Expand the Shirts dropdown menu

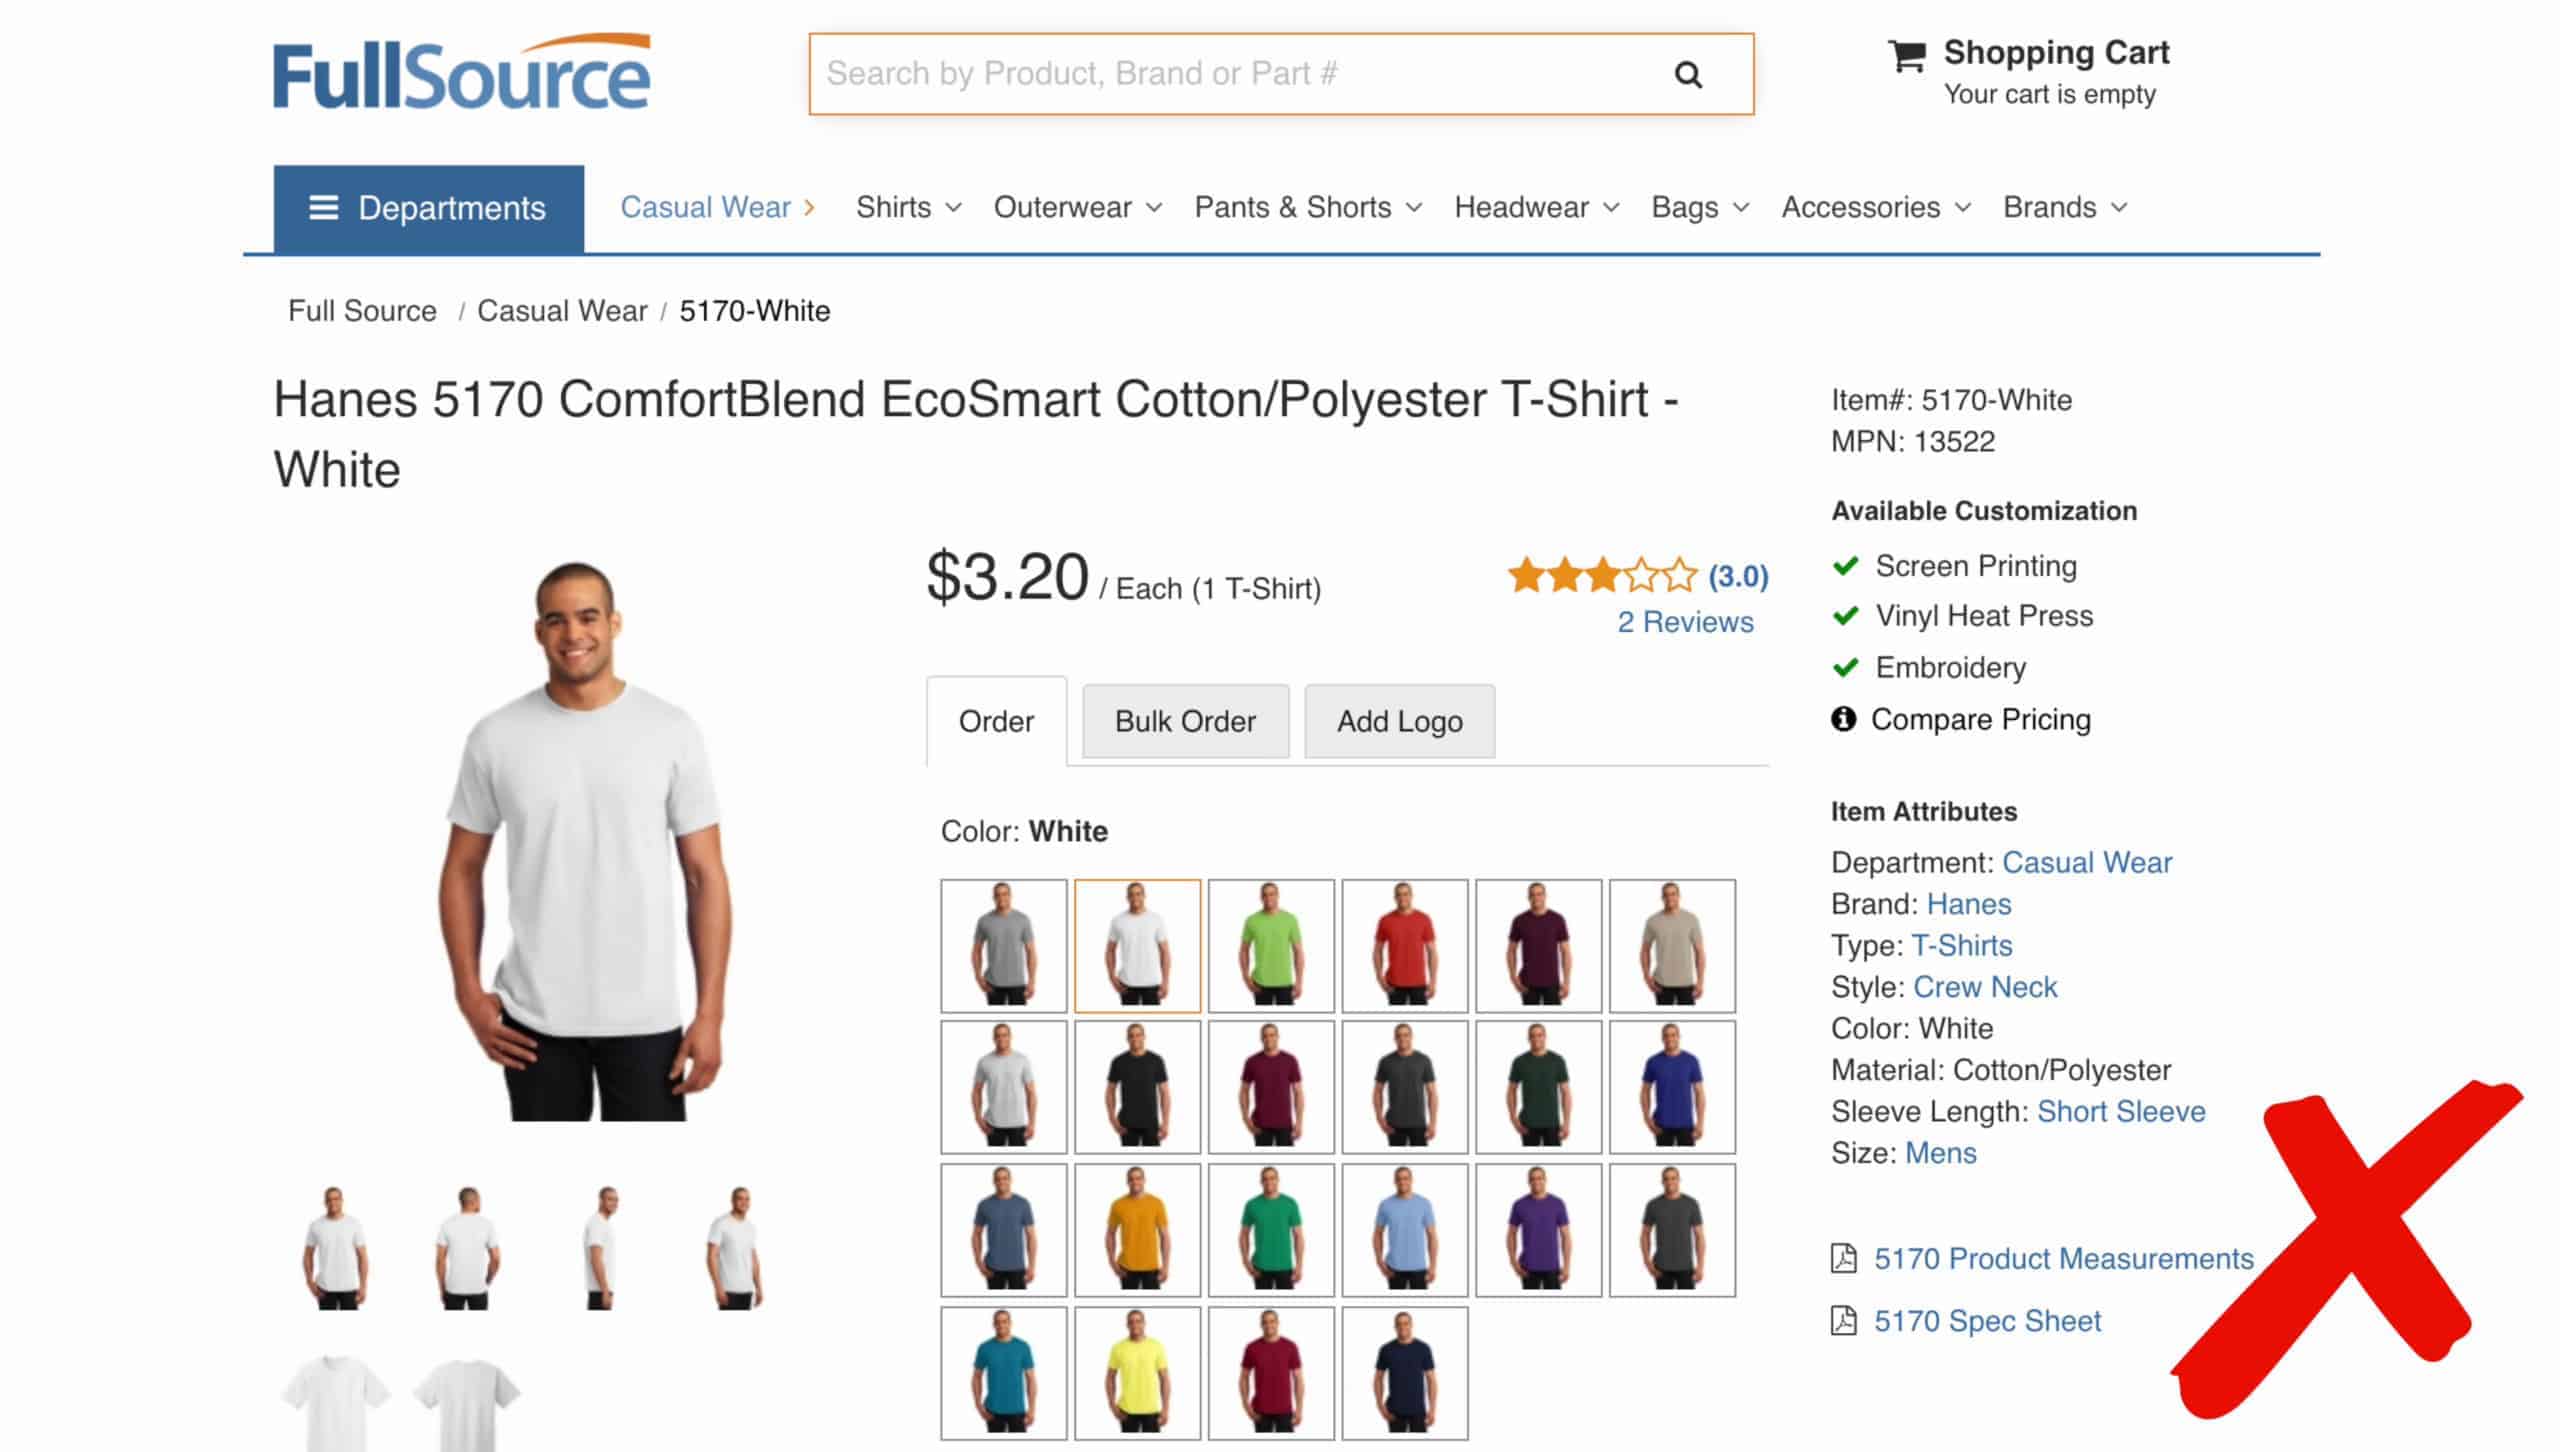[908, 208]
